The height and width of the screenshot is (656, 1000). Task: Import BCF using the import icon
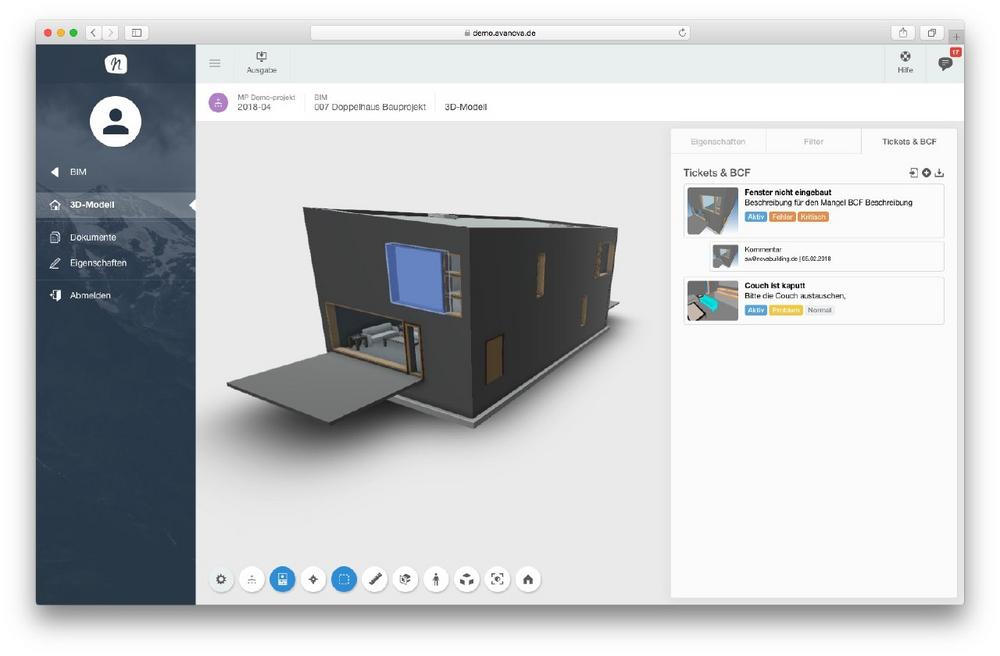click(x=914, y=173)
